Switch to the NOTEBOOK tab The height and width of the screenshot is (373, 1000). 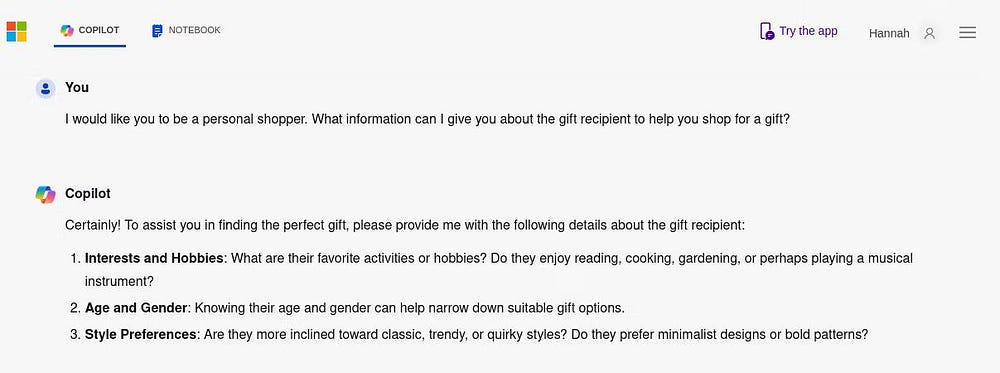tap(186, 31)
